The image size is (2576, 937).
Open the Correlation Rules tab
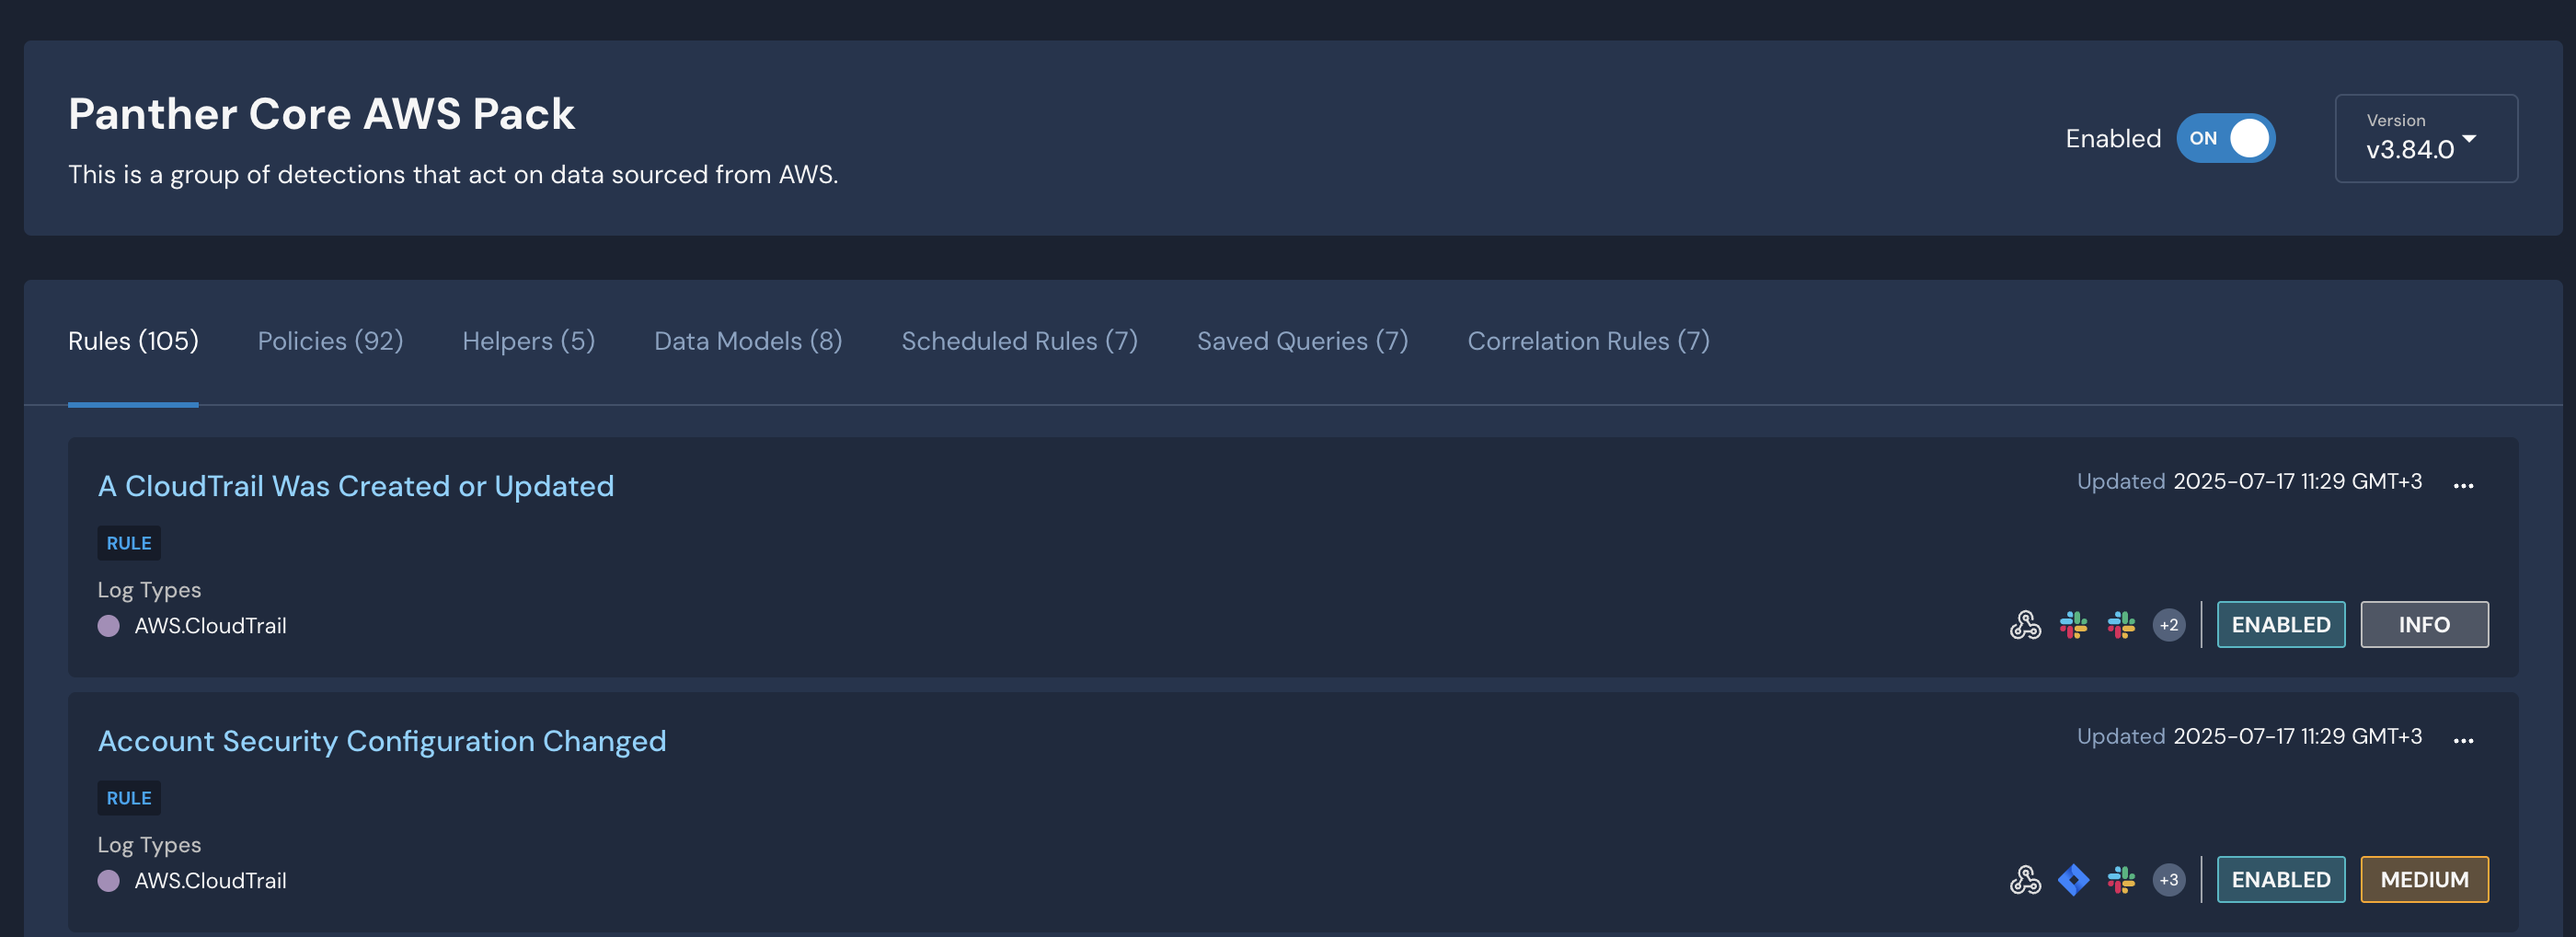tap(1588, 340)
